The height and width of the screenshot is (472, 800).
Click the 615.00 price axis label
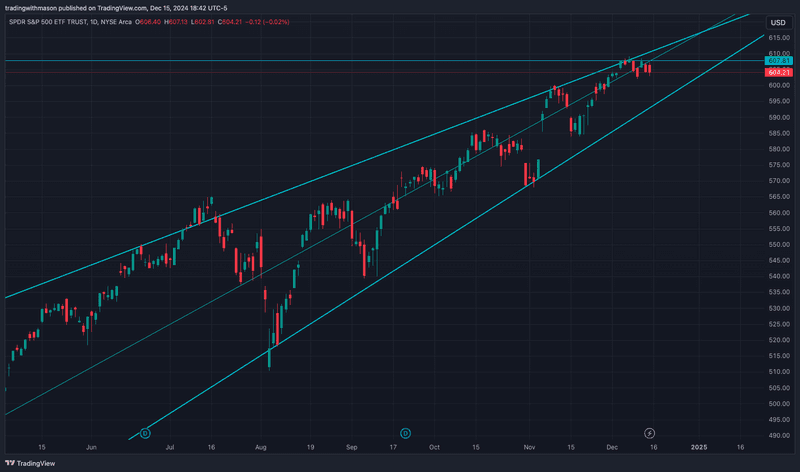tap(779, 38)
